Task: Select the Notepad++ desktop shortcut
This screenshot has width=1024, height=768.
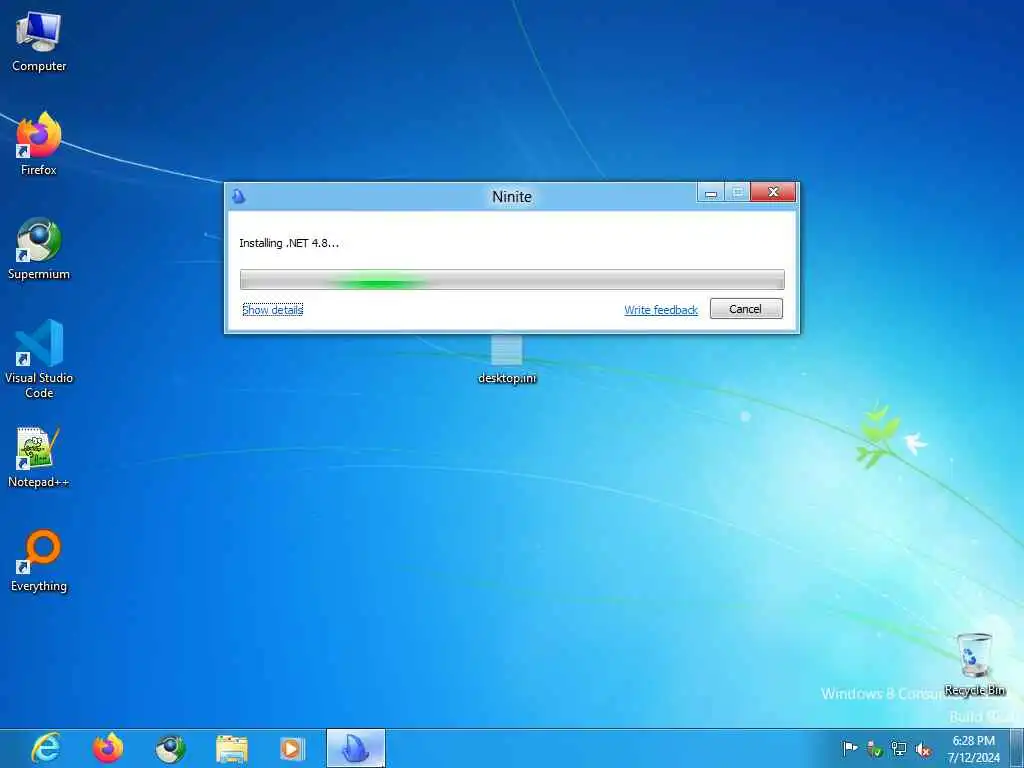Action: tap(39, 457)
